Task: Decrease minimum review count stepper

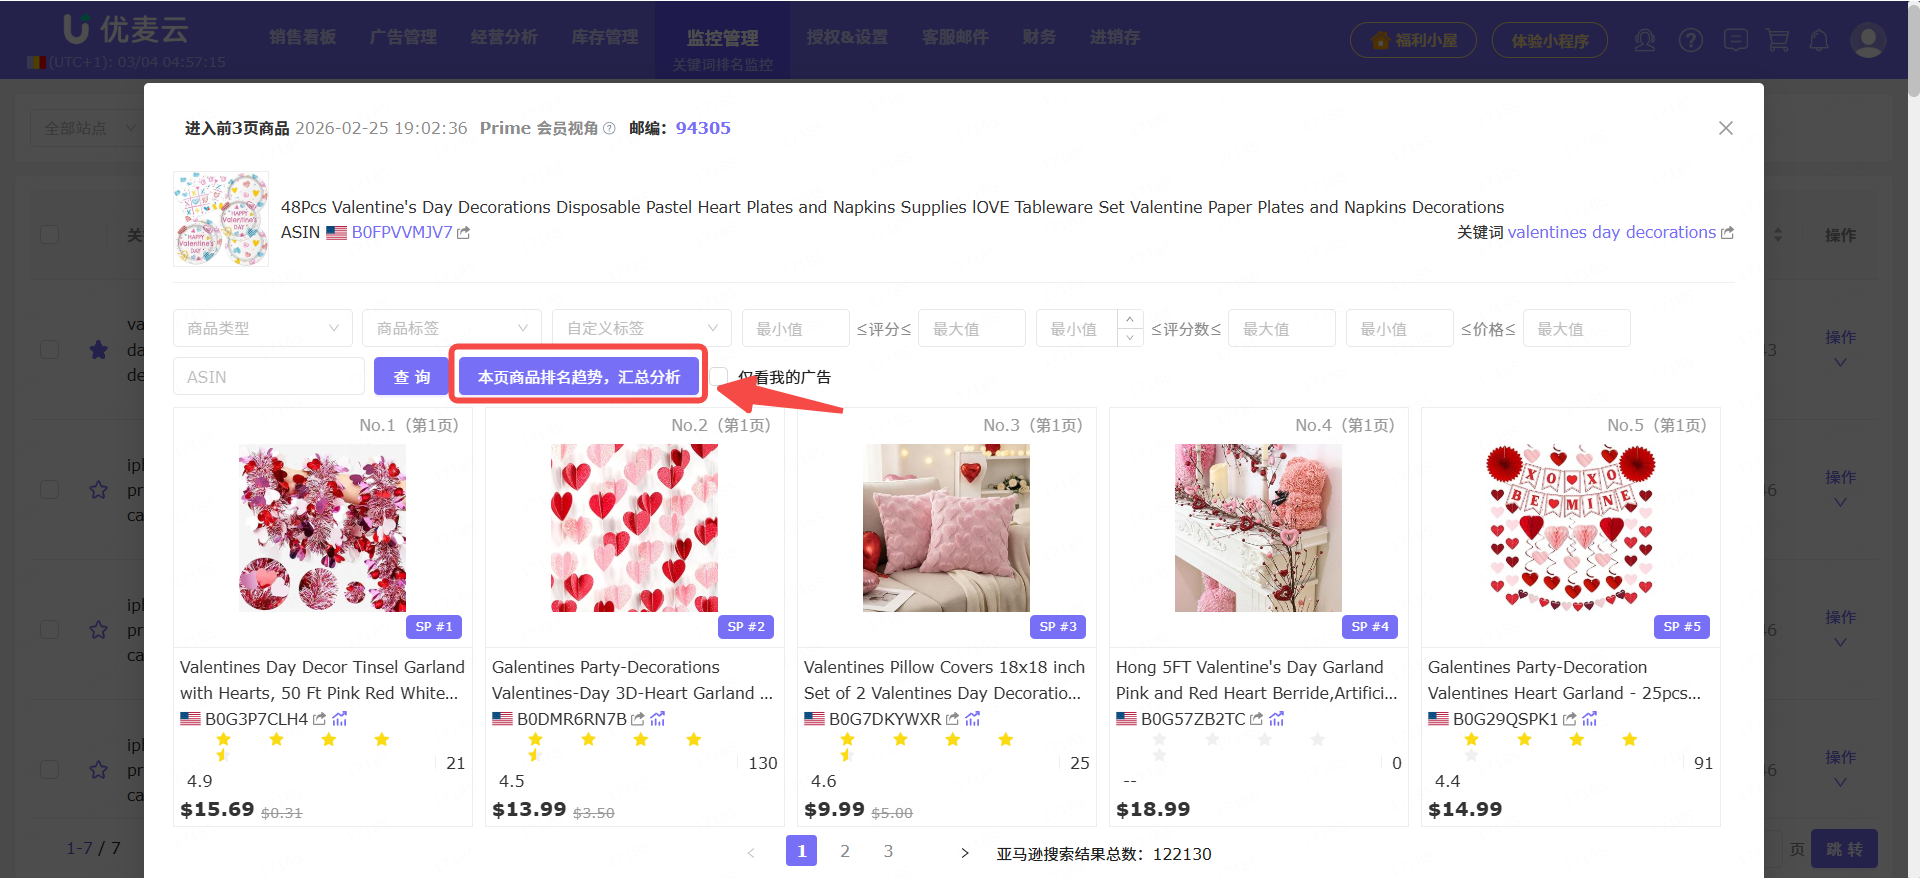Action: point(1130,337)
